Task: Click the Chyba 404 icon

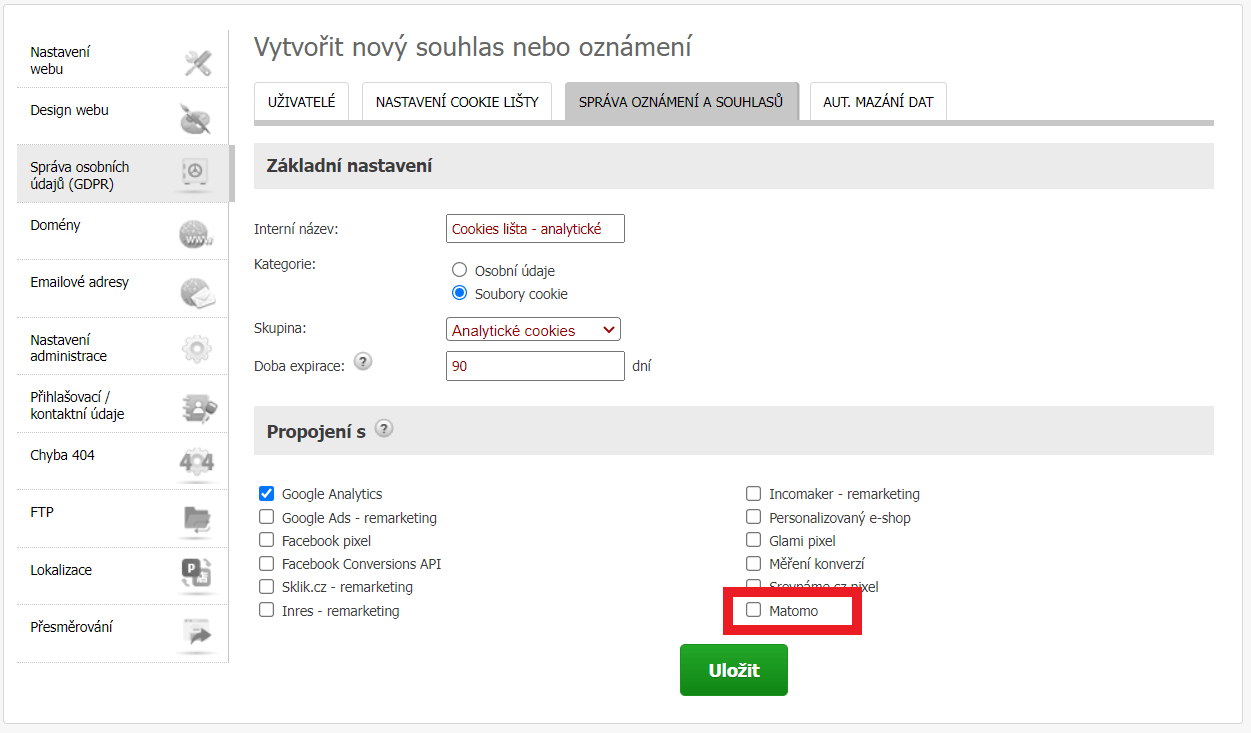Action: click(197, 462)
